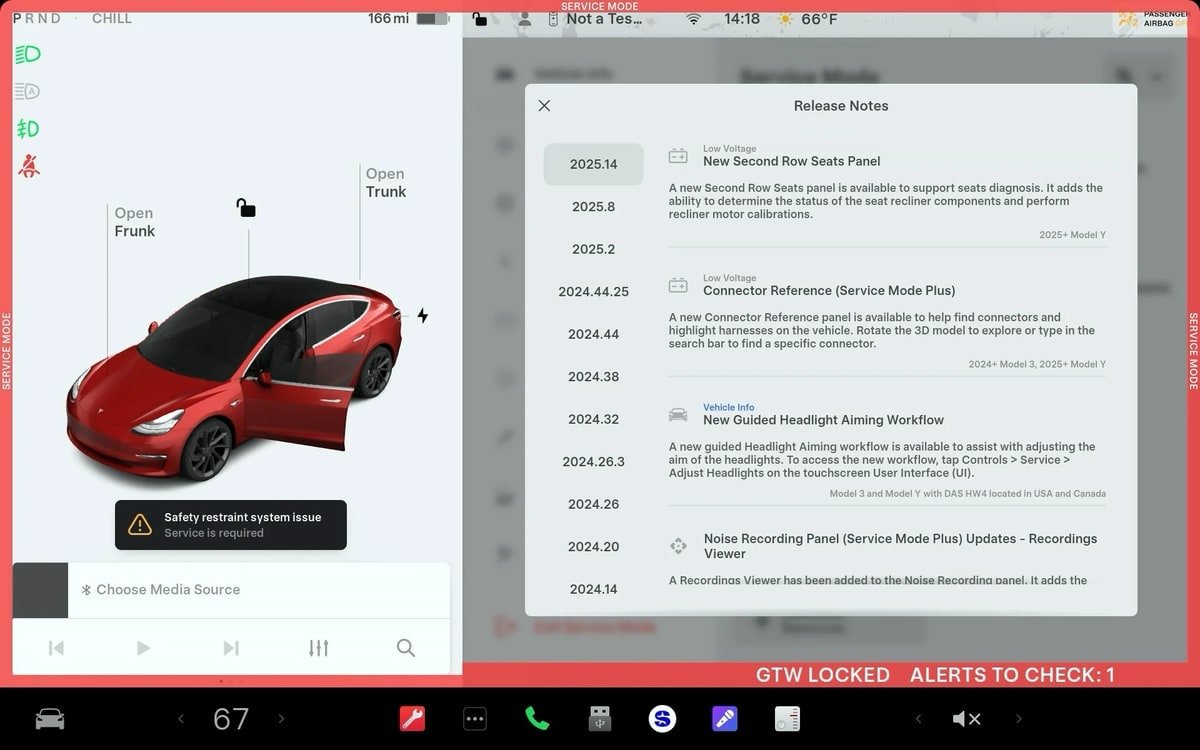The width and height of the screenshot is (1200, 750).
Task: Decrease cabin temperature with the left chevron
Action: click(x=181, y=718)
